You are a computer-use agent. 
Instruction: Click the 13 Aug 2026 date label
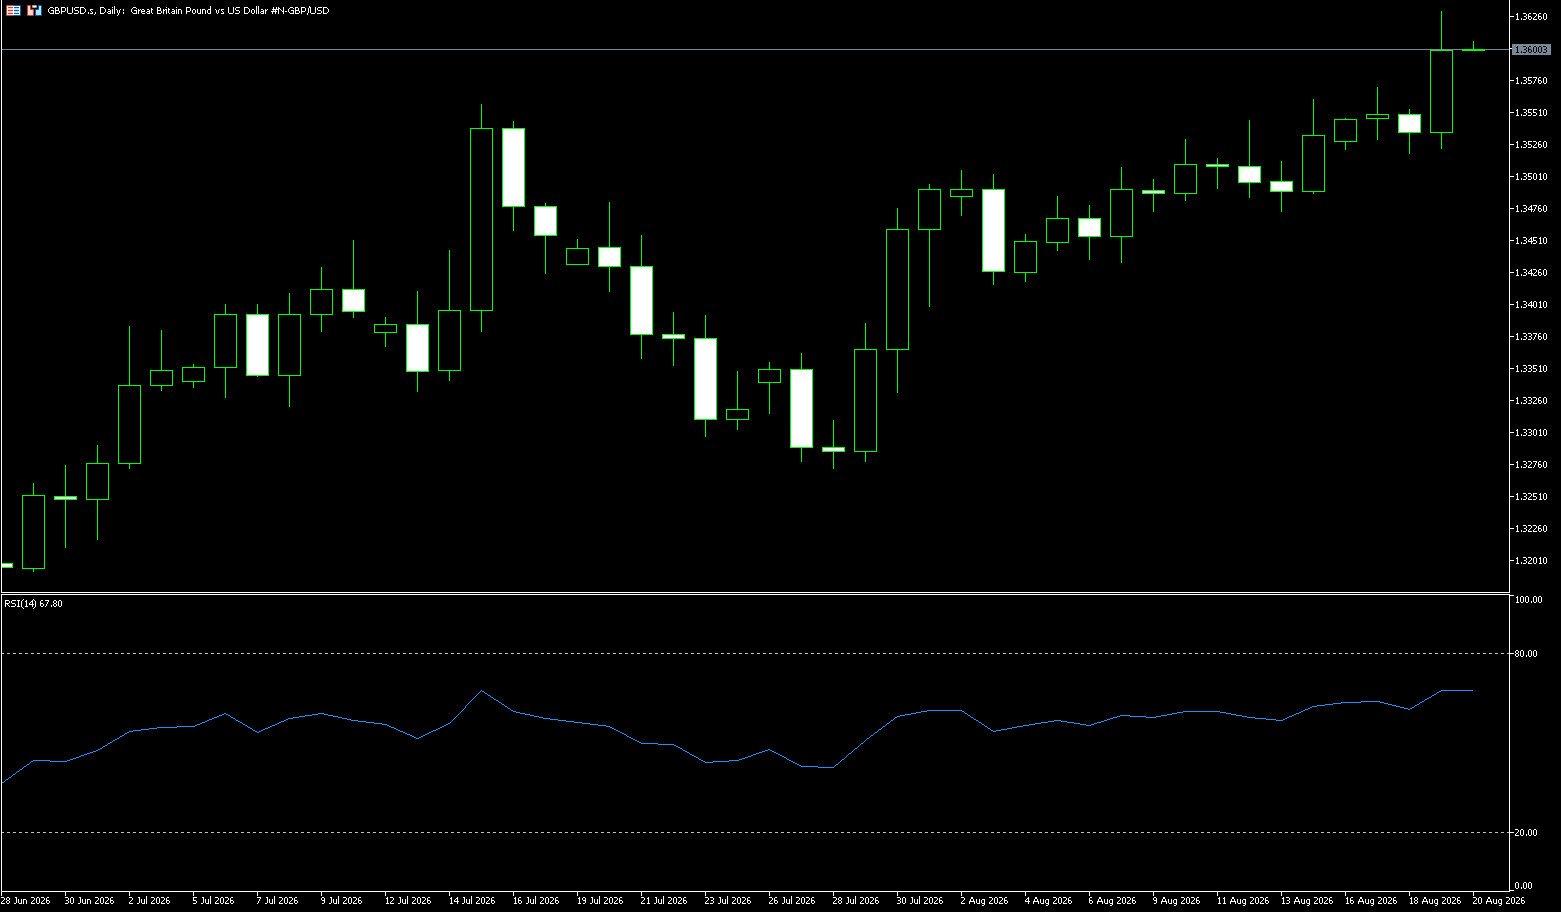[x=1307, y=901]
